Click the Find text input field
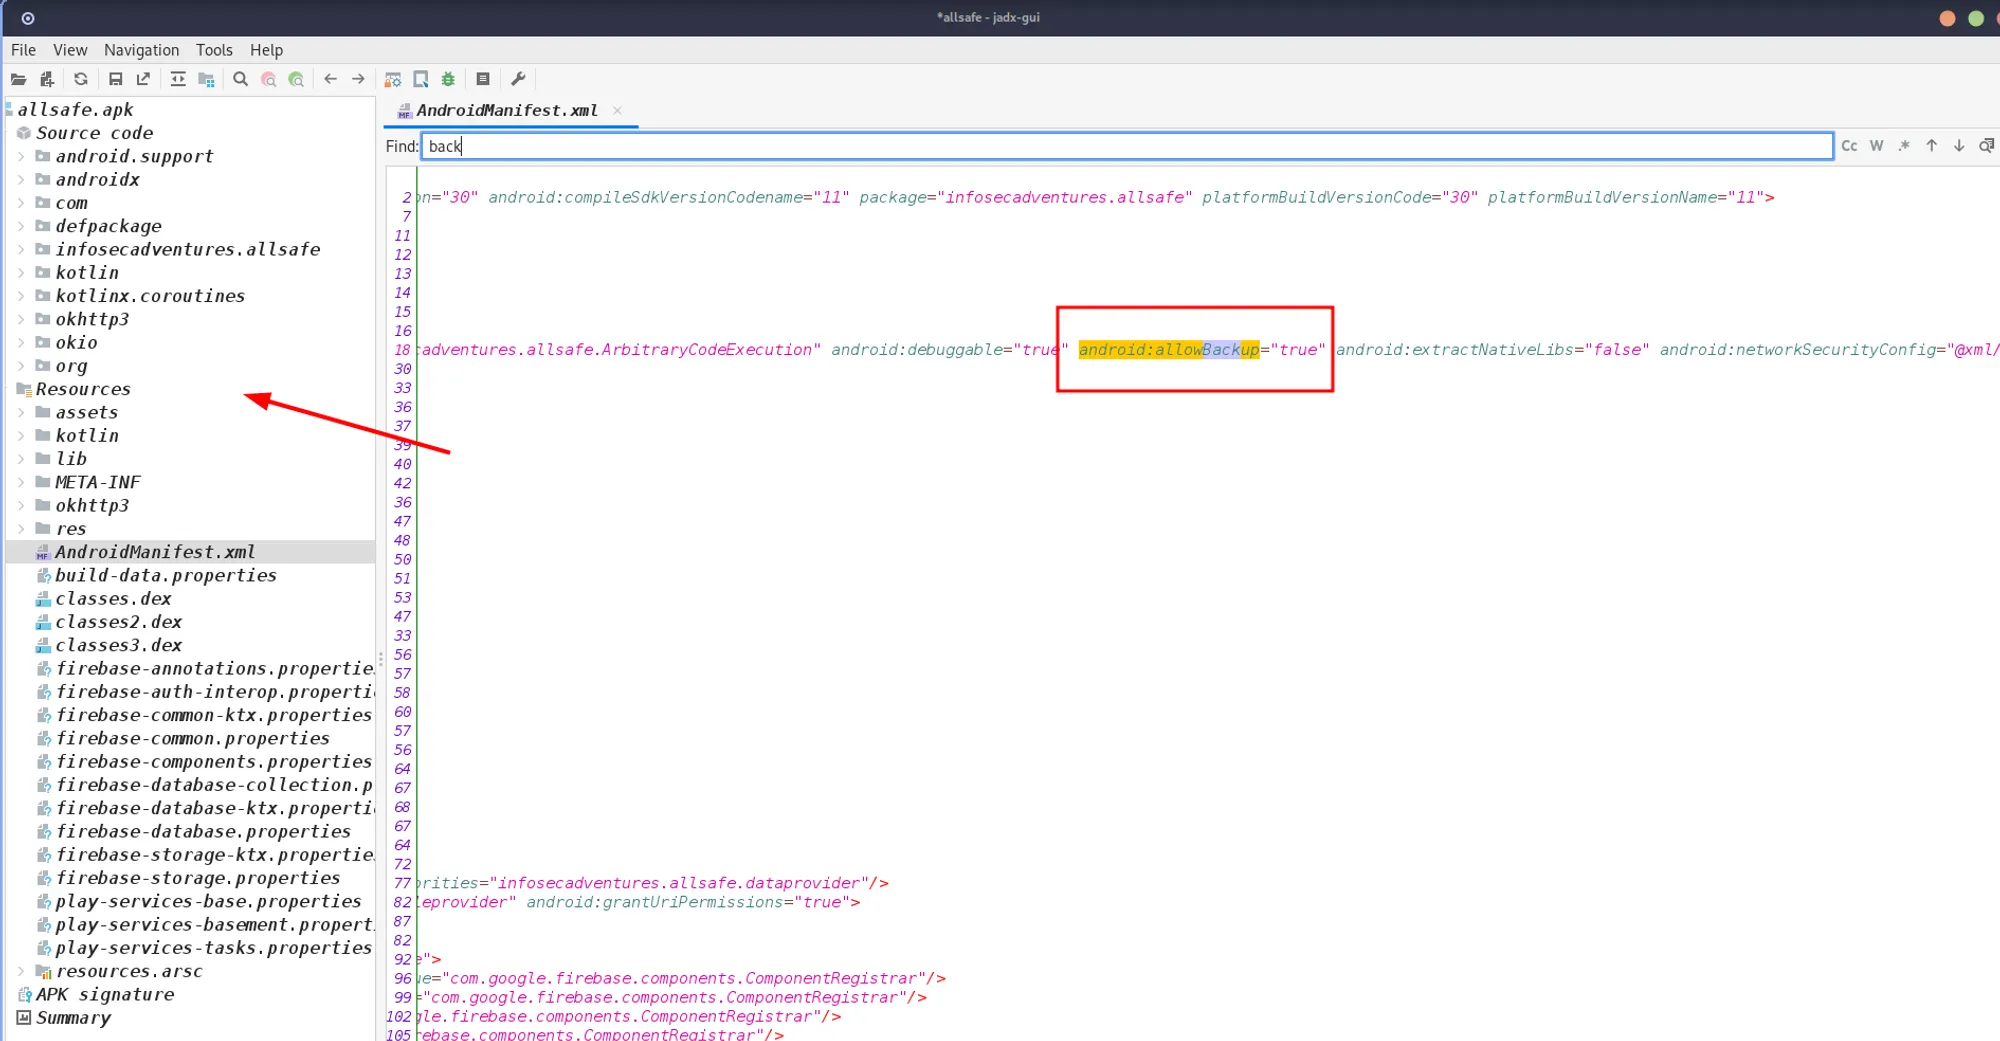The height and width of the screenshot is (1041, 2000). [1126, 146]
